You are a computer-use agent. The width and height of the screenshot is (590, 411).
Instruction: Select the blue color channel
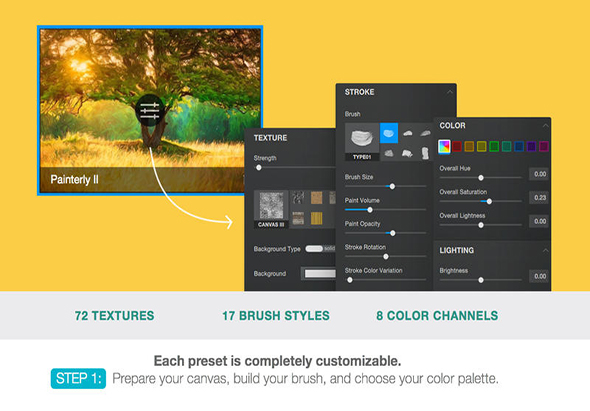519,146
